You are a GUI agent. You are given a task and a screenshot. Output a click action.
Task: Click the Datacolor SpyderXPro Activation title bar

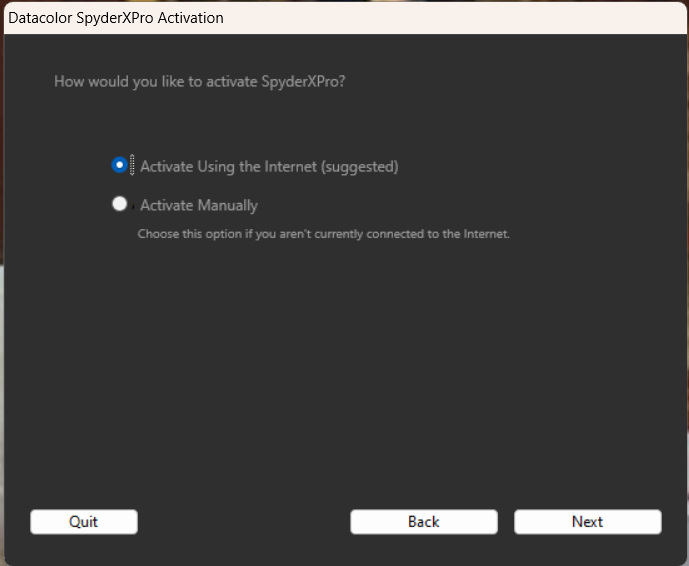(x=344, y=18)
